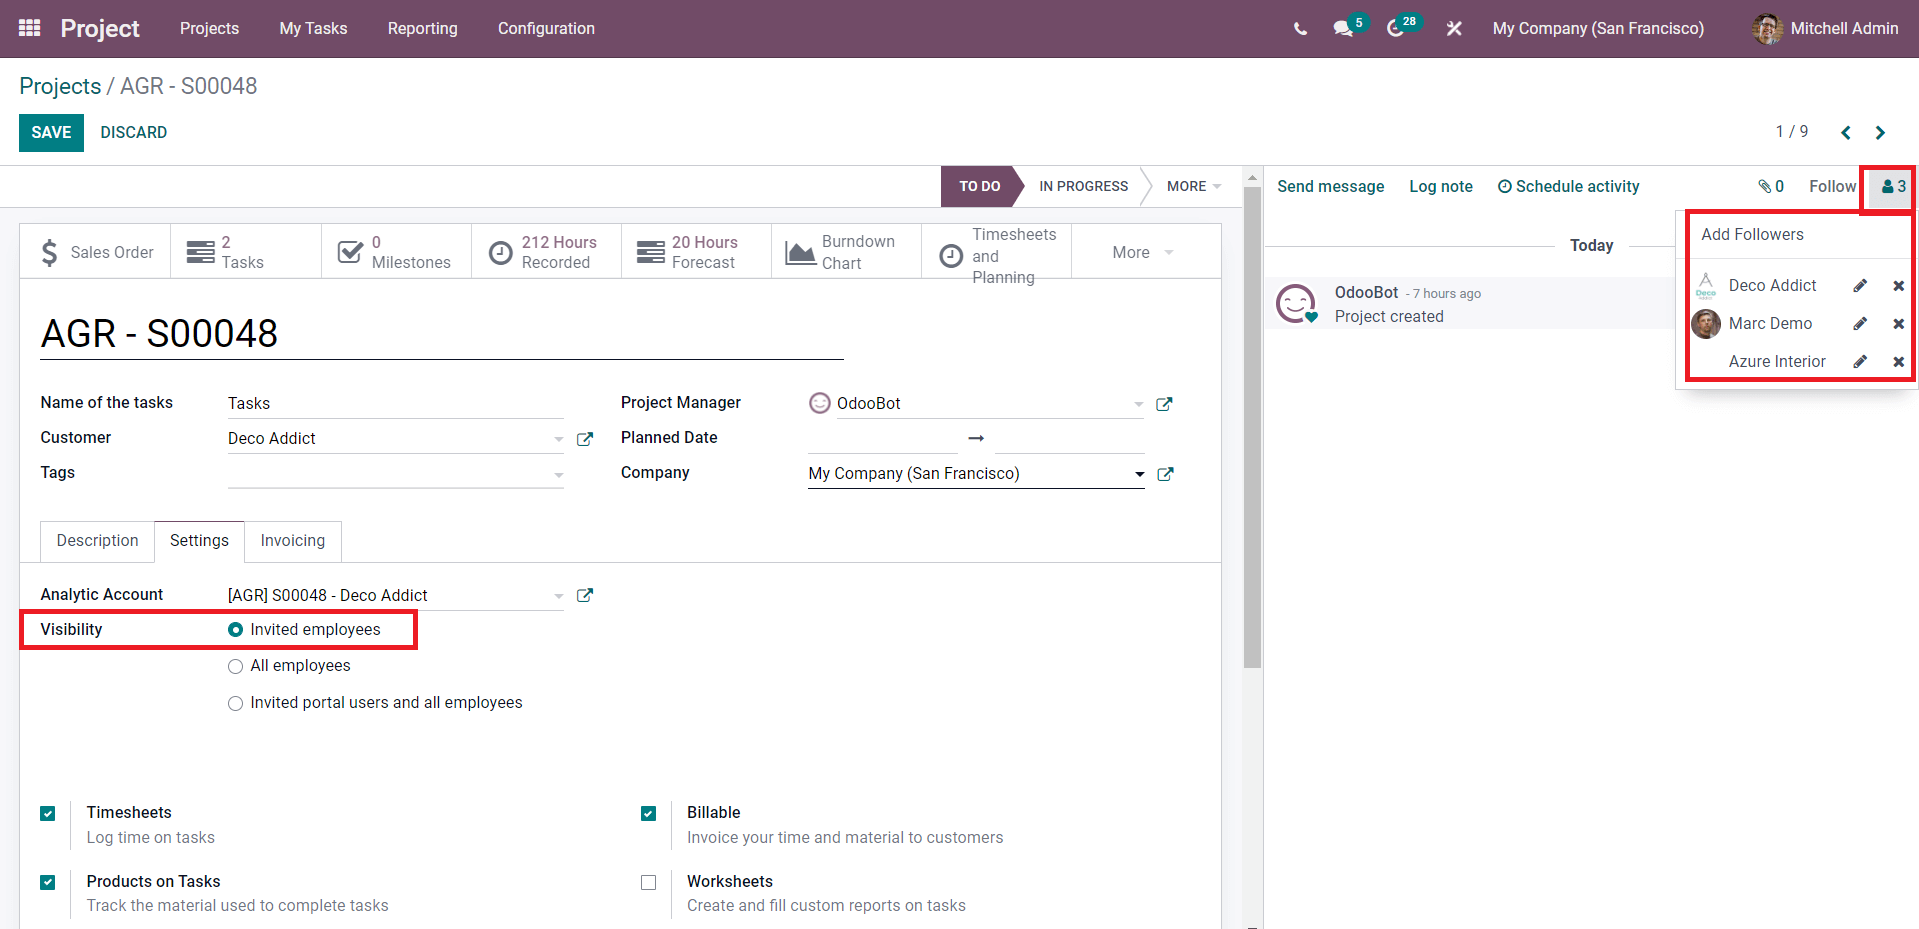This screenshot has width=1919, height=929.
Task: Select All employees visibility option
Action: (x=236, y=667)
